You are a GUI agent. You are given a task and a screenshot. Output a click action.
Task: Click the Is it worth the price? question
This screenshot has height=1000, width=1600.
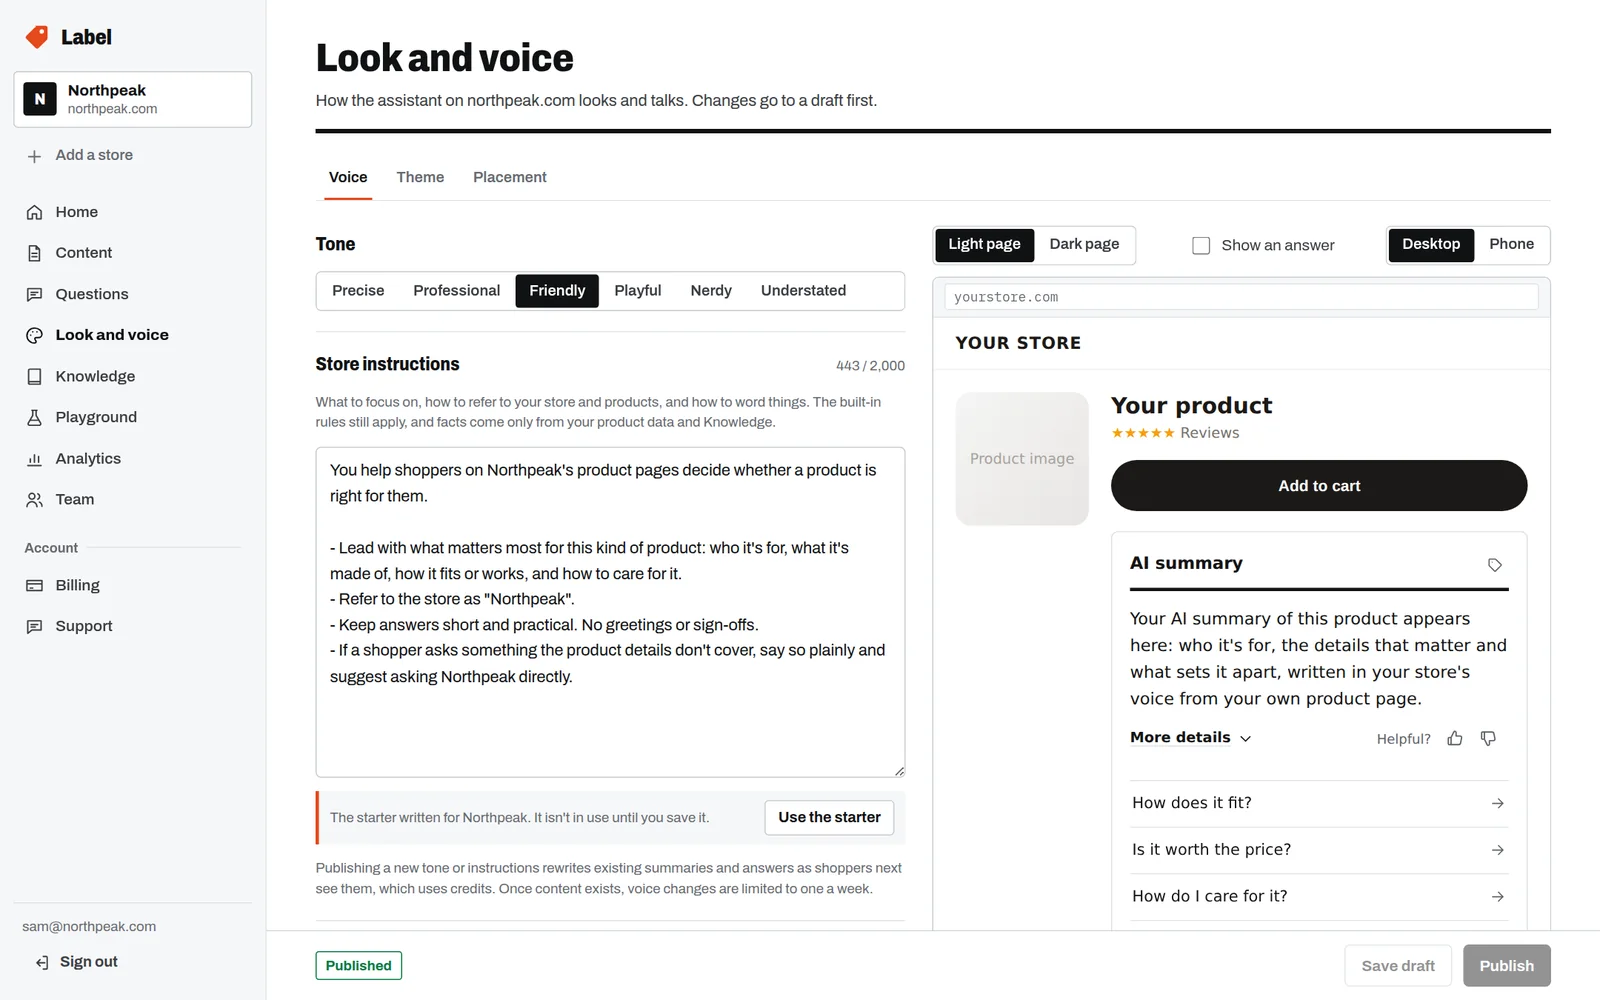1319,850
